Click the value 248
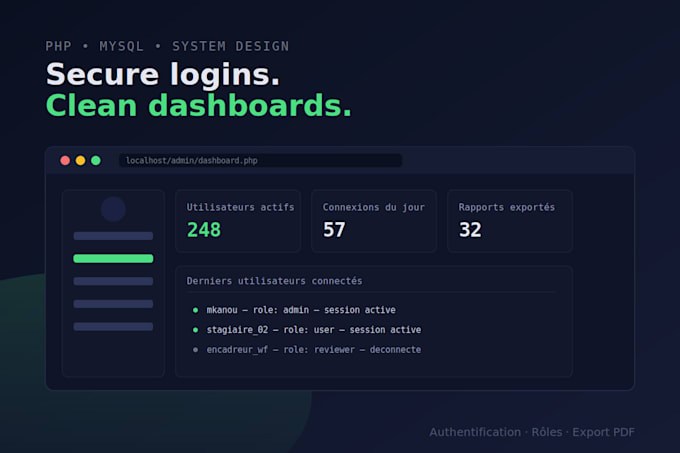 (204, 230)
